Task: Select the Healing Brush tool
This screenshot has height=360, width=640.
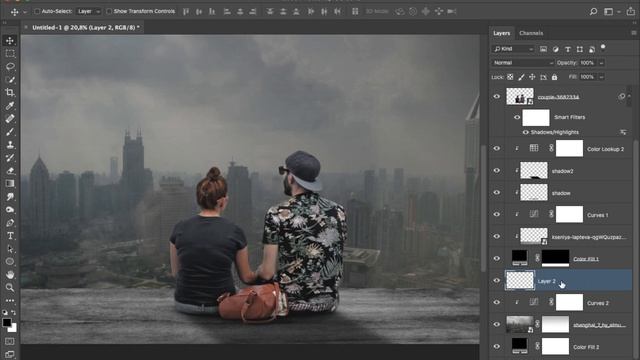Action: [x=10, y=119]
